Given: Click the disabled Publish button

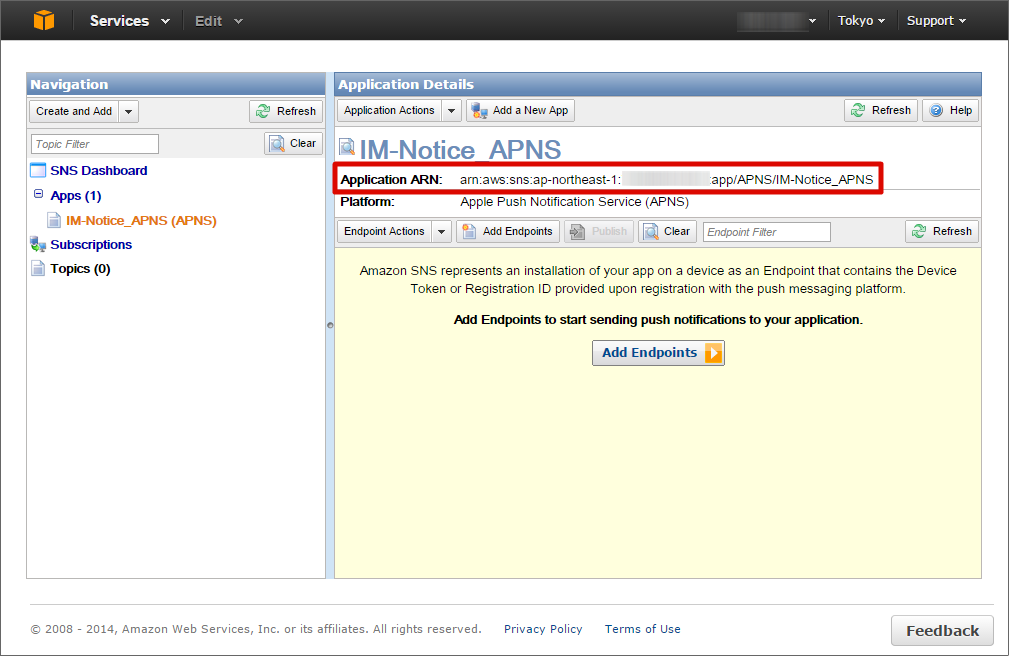Looking at the screenshot, I should [x=598, y=232].
